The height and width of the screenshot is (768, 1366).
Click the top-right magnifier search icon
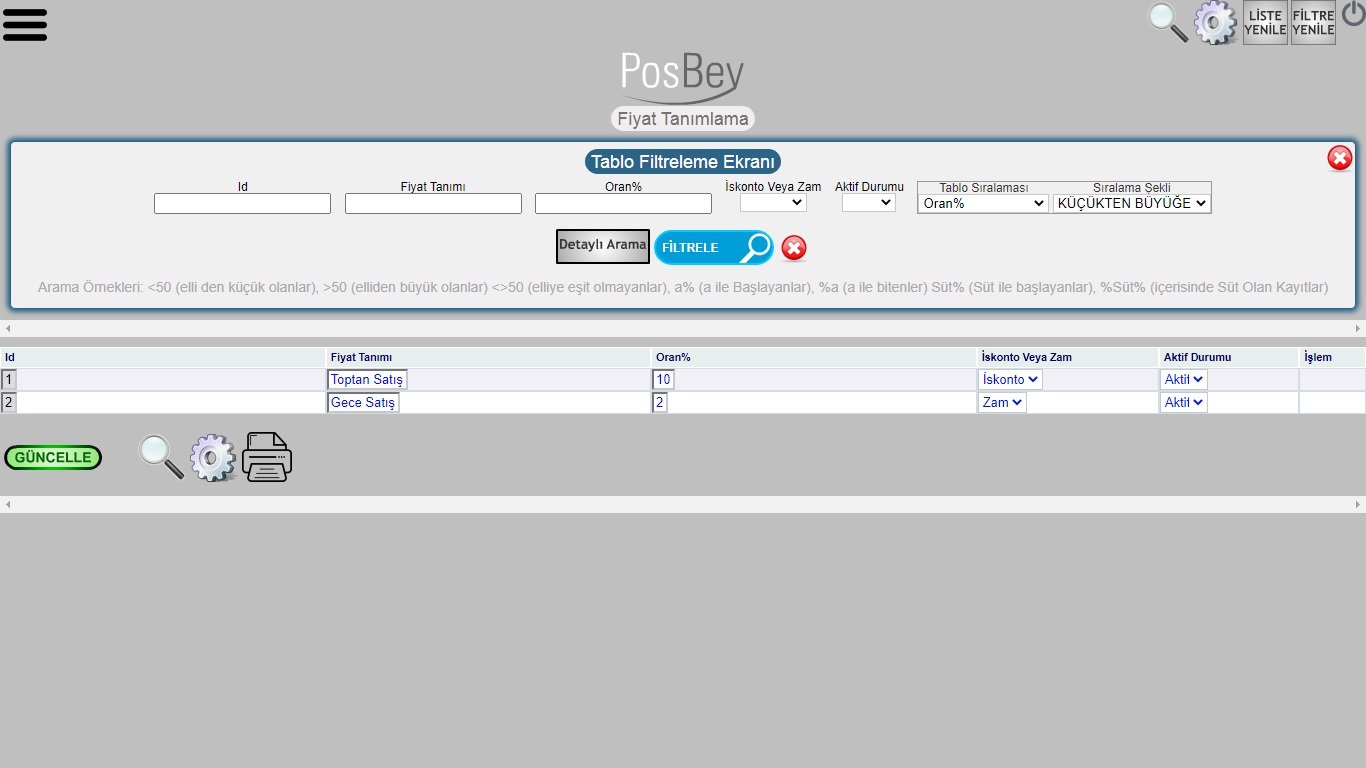tap(1167, 22)
